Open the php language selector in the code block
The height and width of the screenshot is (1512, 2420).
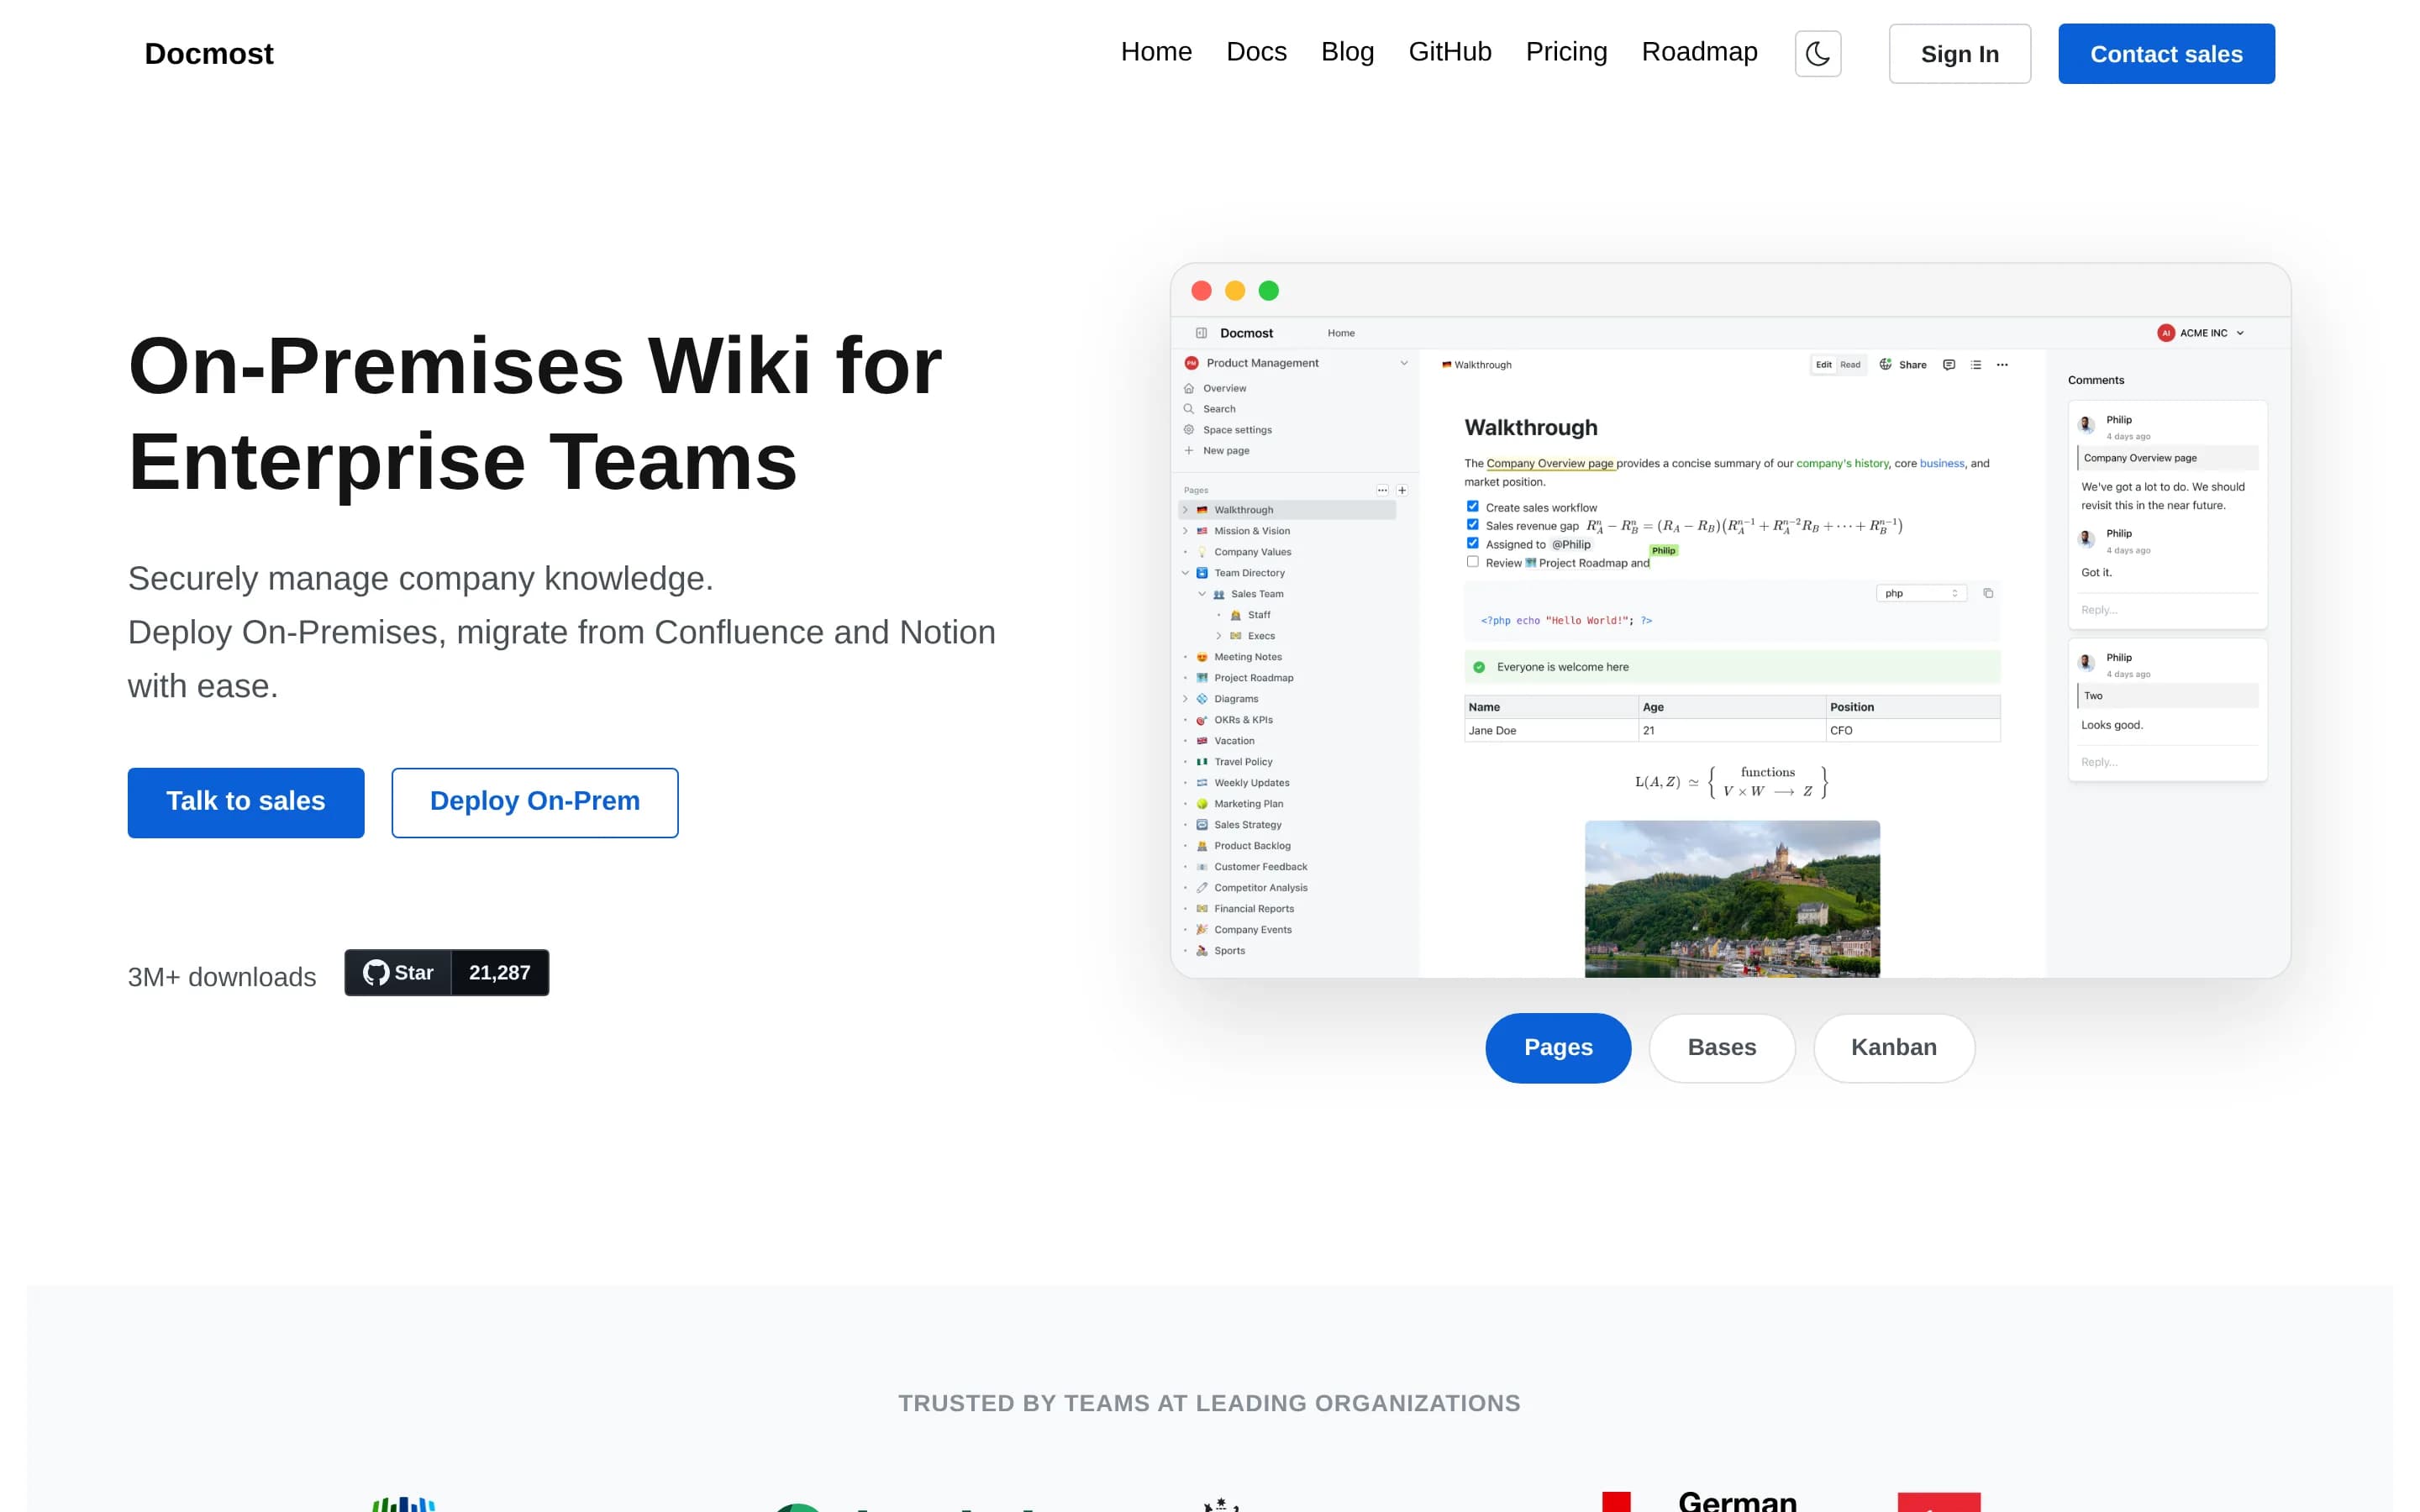(1921, 593)
